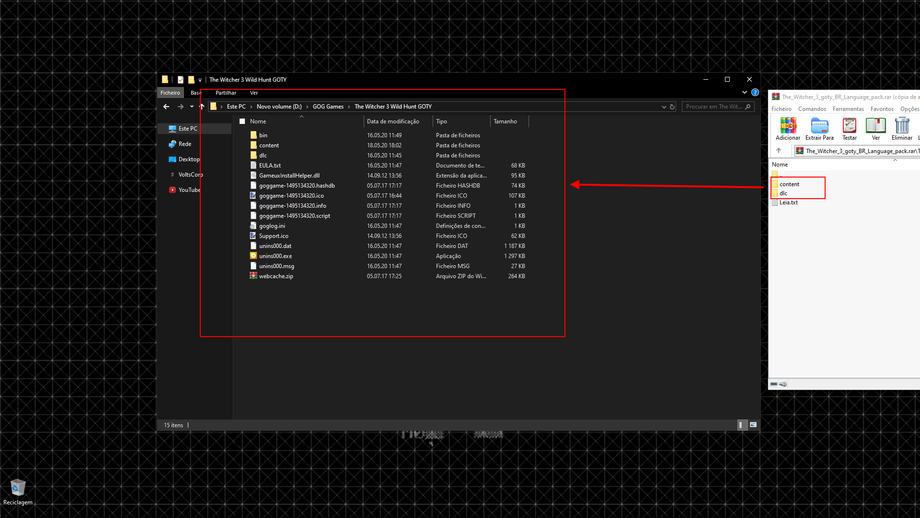
Task: Click the WinRAR Adicionar icon
Action: tap(788, 126)
